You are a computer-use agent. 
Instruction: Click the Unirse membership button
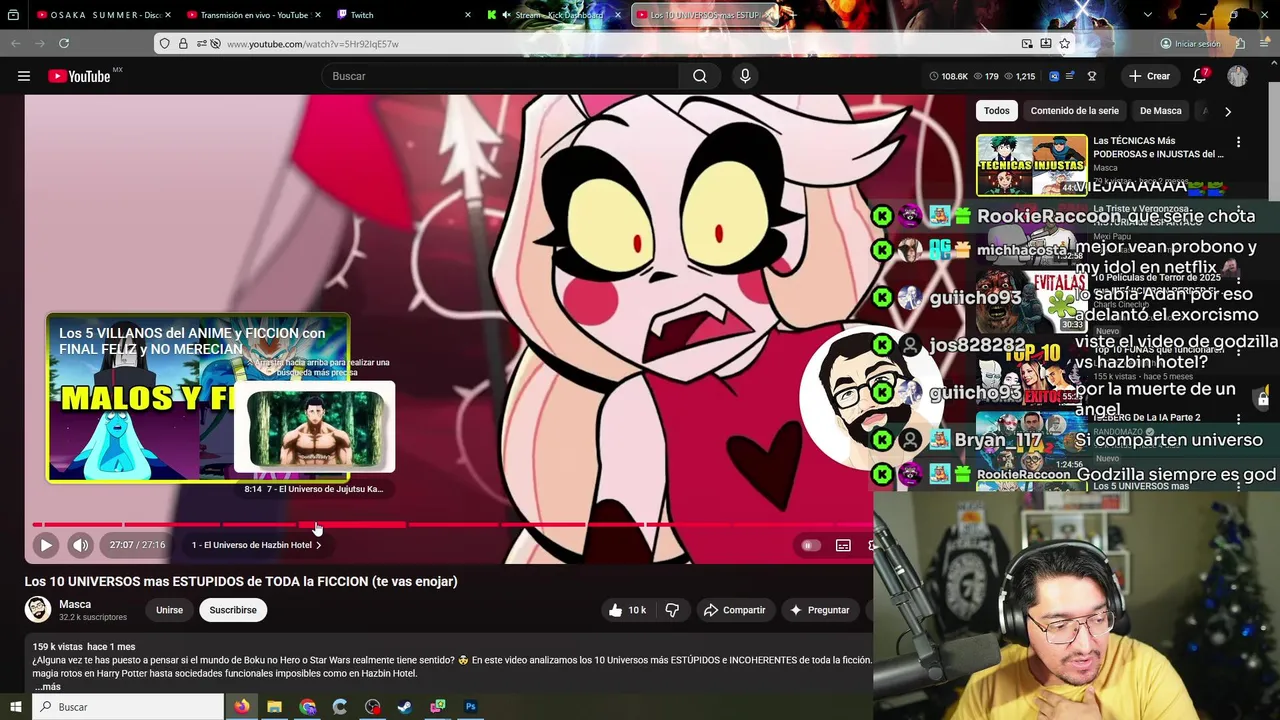[169, 610]
